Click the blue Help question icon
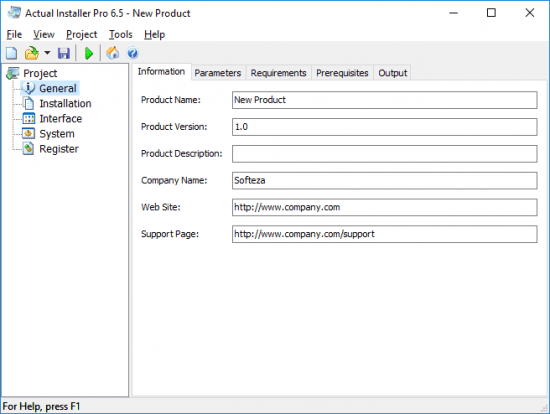This screenshot has height=414, width=550. pyautogui.click(x=133, y=53)
